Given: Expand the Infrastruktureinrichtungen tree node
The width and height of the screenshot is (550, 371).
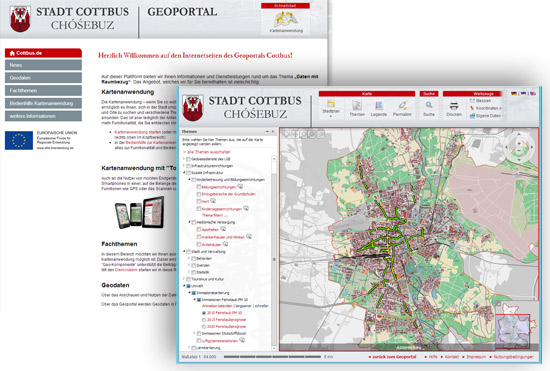Looking at the screenshot, I should click(184, 166).
